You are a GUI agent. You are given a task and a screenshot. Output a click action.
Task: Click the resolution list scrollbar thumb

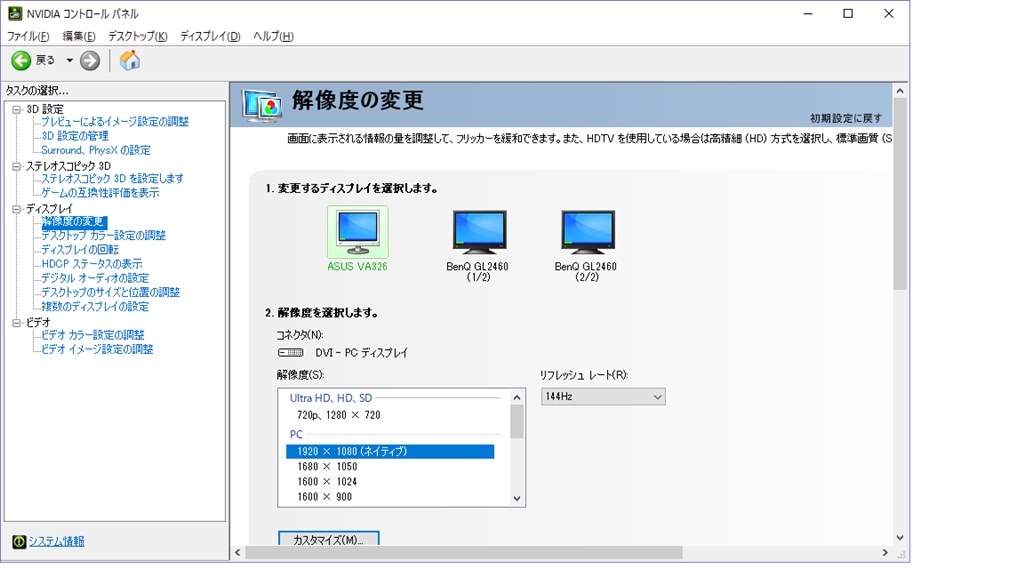coord(517,422)
